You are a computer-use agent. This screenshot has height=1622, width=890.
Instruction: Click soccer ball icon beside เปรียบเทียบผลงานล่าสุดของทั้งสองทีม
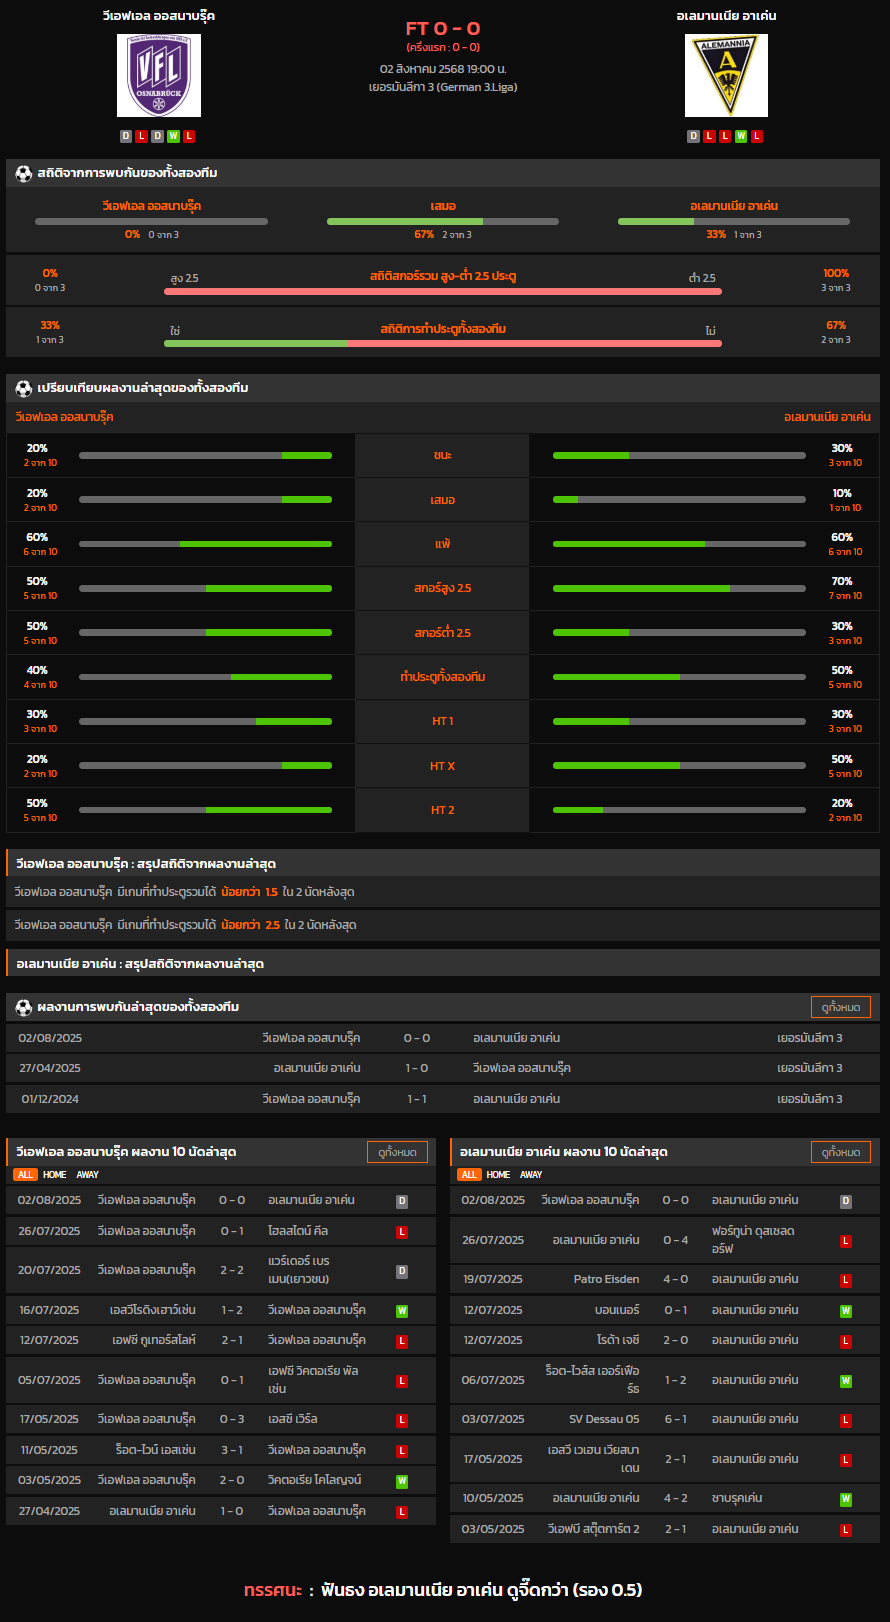(x=24, y=388)
